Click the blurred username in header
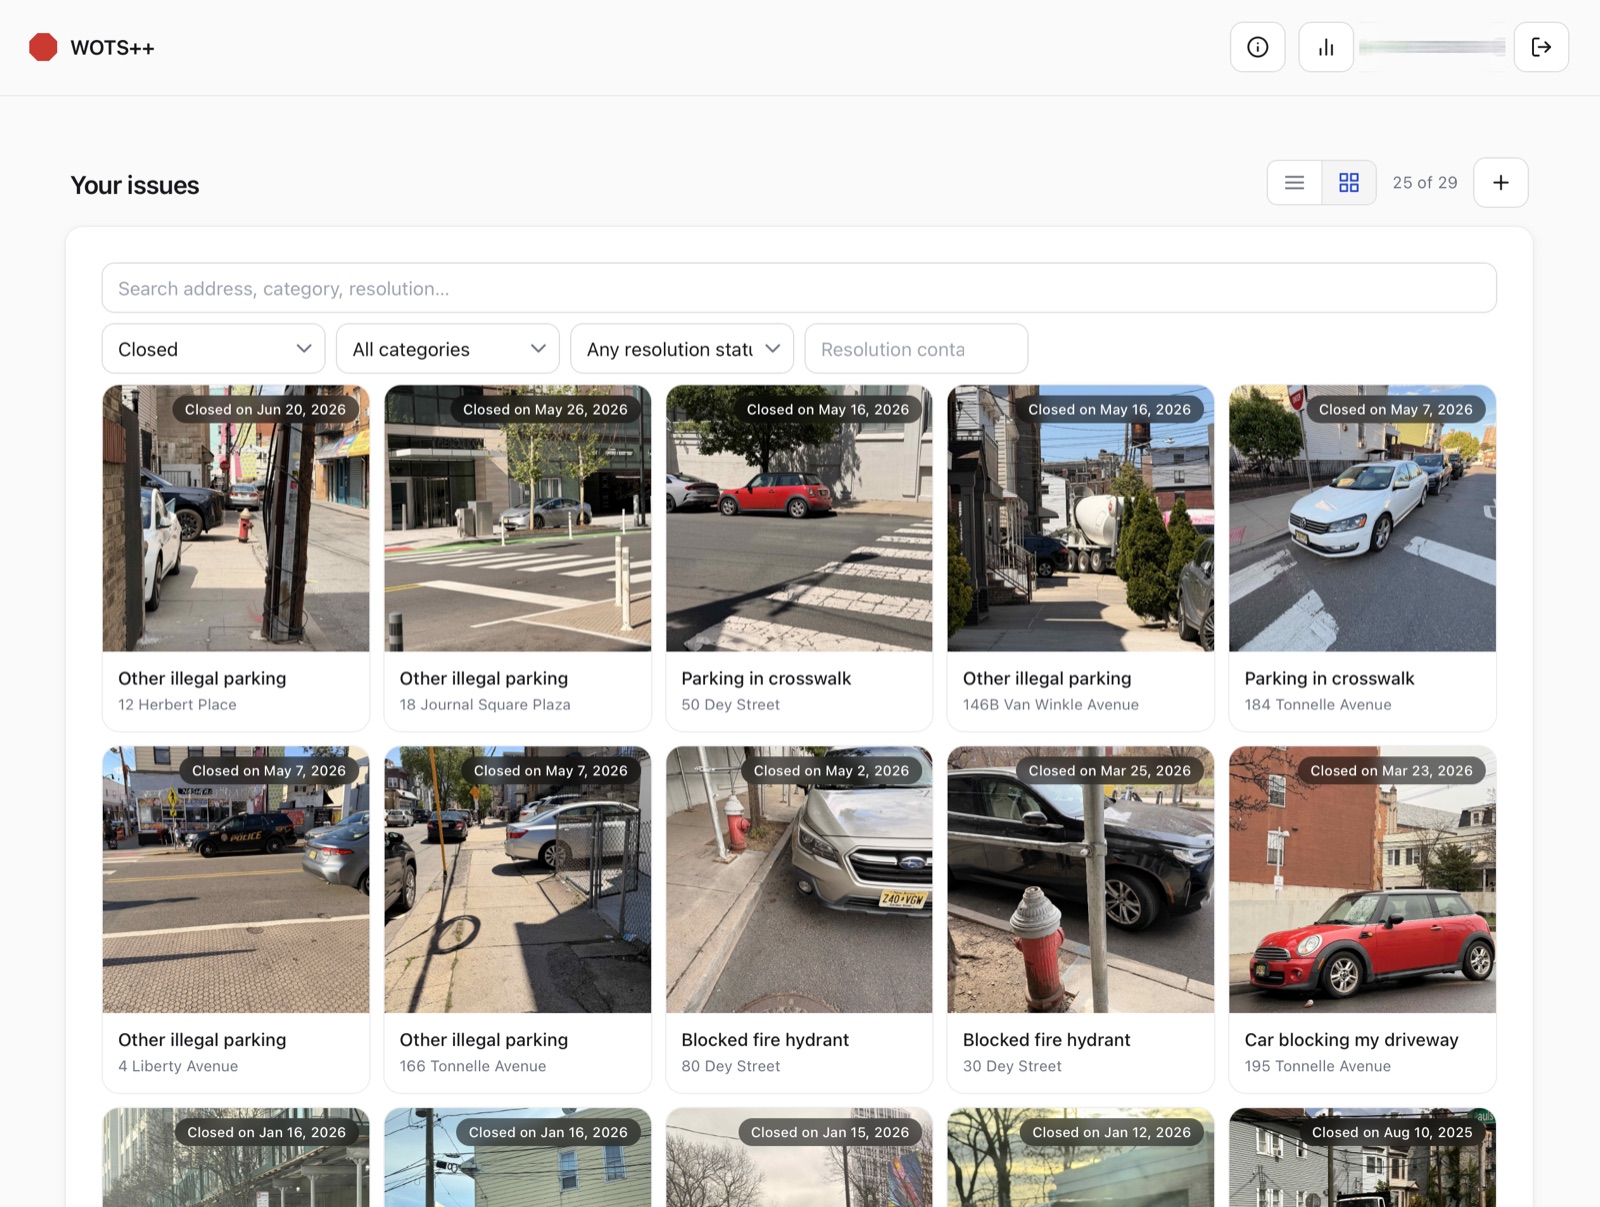1600x1207 pixels. (1432, 47)
